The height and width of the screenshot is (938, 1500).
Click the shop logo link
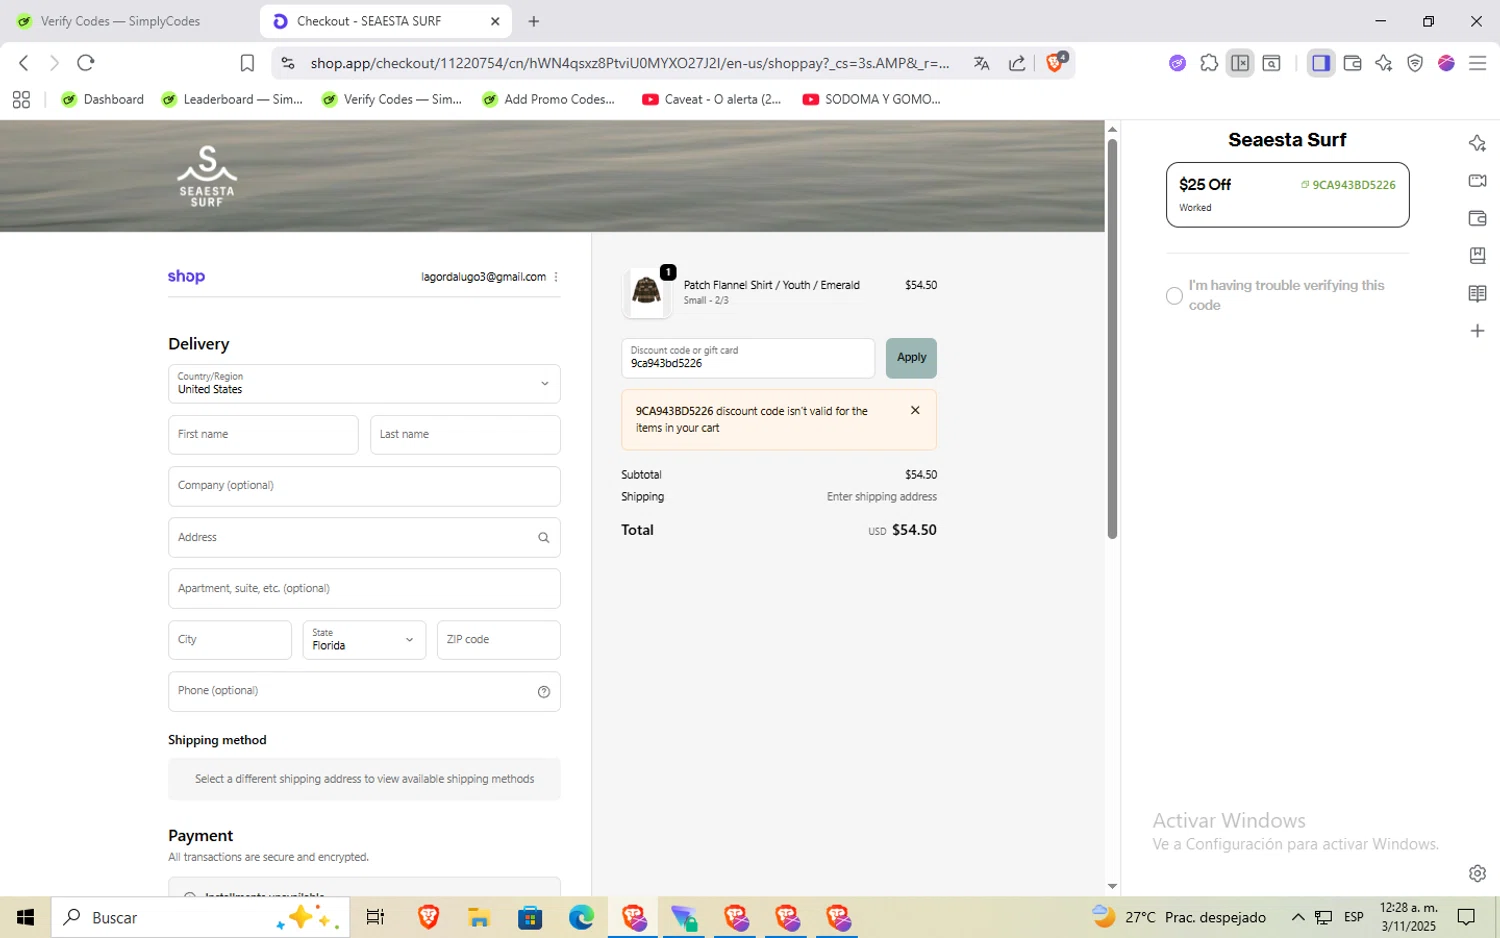point(186,277)
